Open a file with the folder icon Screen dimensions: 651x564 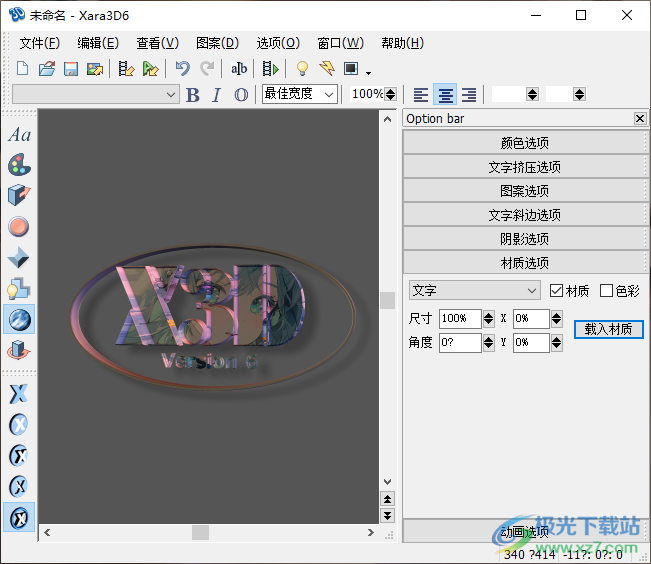(x=47, y=69)
